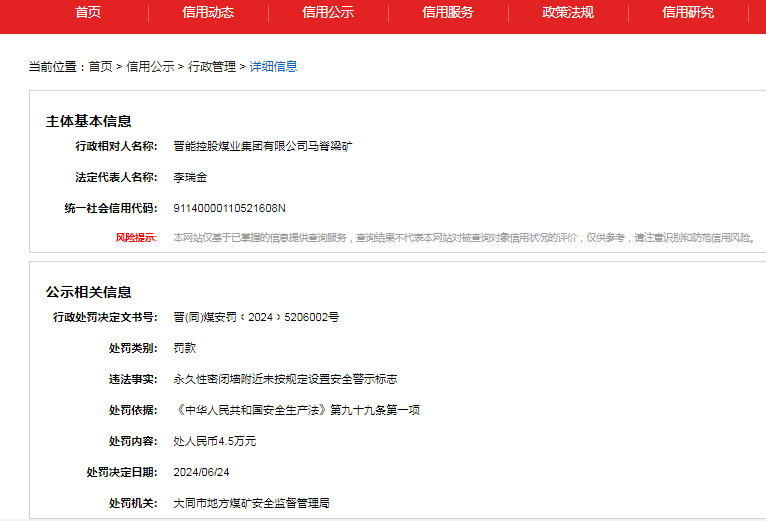Screen dimensions: 766x521
Task: Click the 处罚机关 label
Action: tap(133, 503)
